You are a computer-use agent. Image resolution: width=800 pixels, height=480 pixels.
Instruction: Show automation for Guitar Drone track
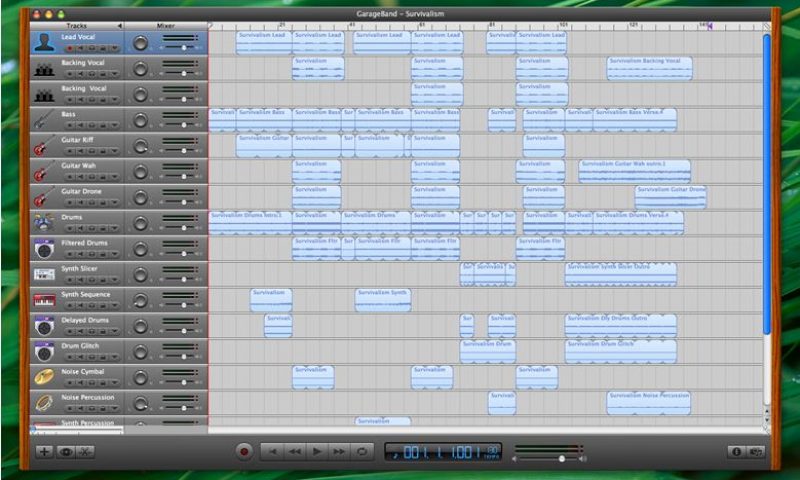[114, 203]
